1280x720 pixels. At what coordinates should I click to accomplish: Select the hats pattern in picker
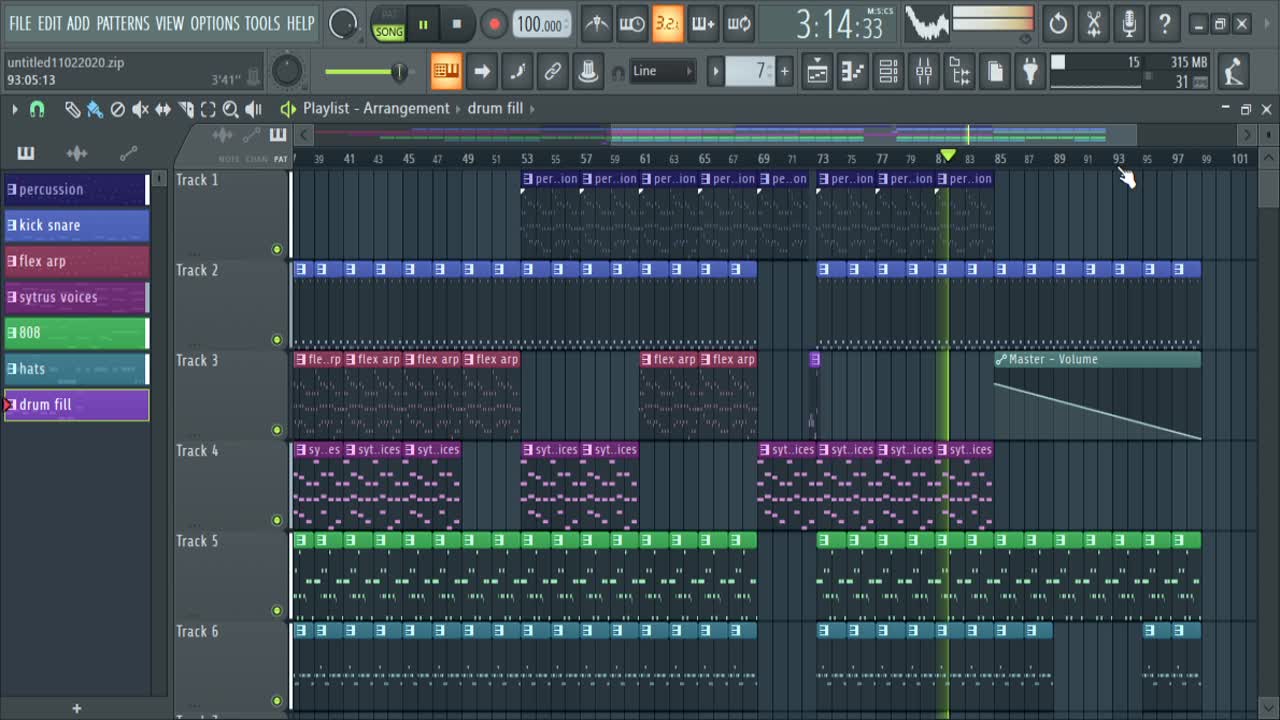coord(77,369)
